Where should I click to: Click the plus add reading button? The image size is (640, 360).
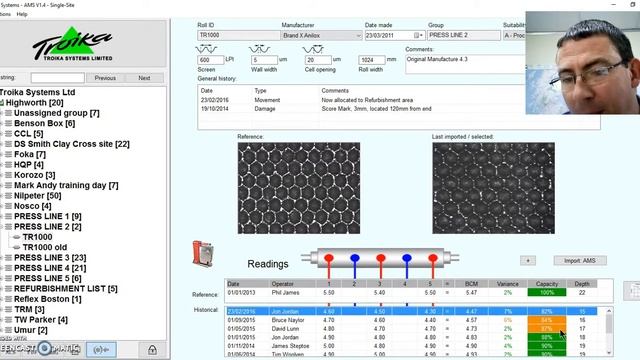coord(528,260)
